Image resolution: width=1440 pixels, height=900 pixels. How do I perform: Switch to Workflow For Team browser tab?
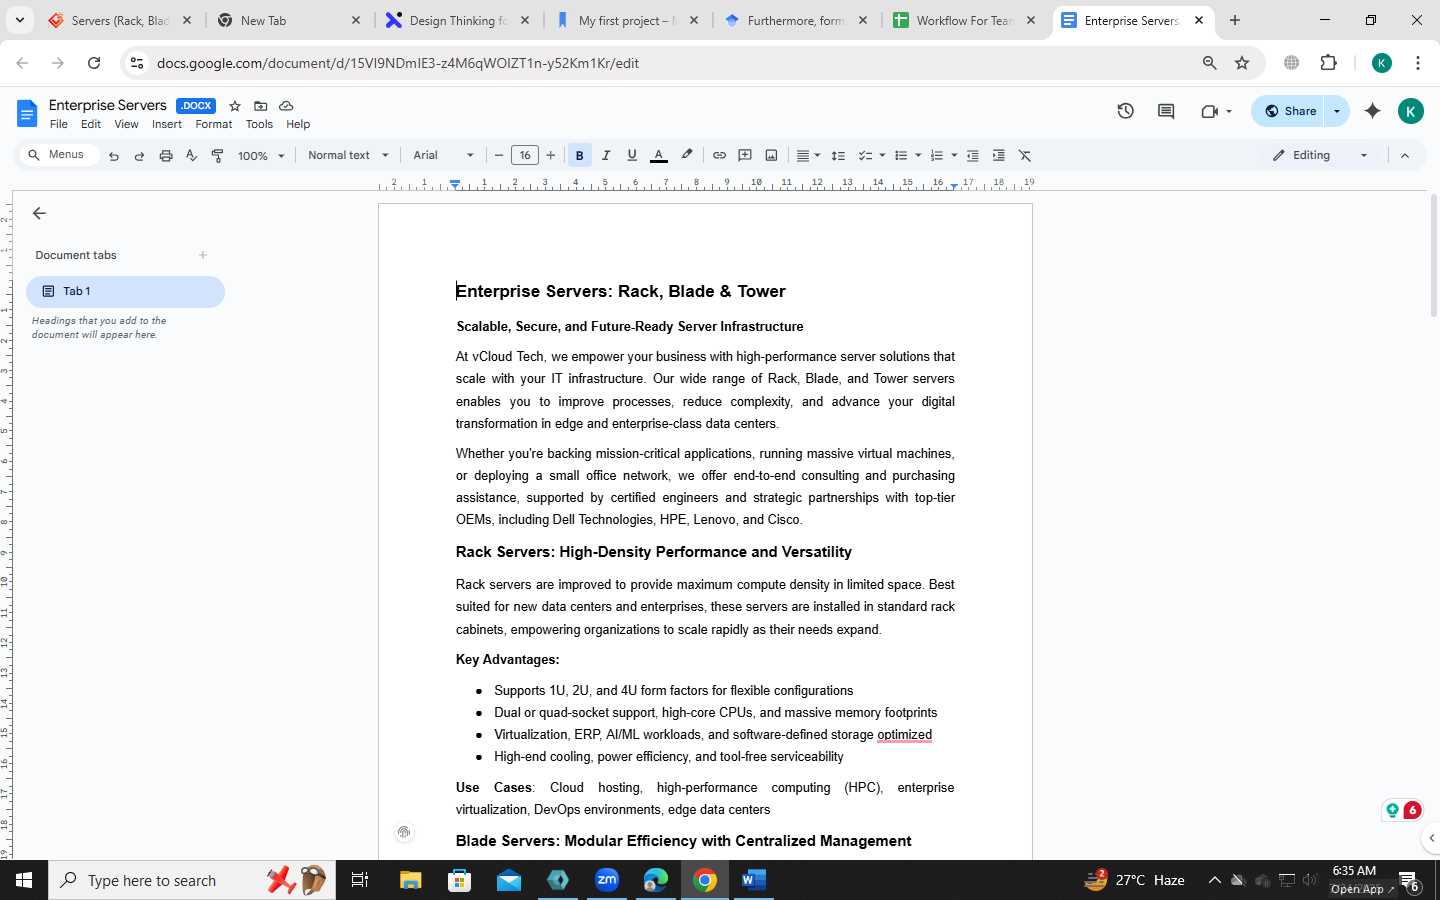pos(966,20)
